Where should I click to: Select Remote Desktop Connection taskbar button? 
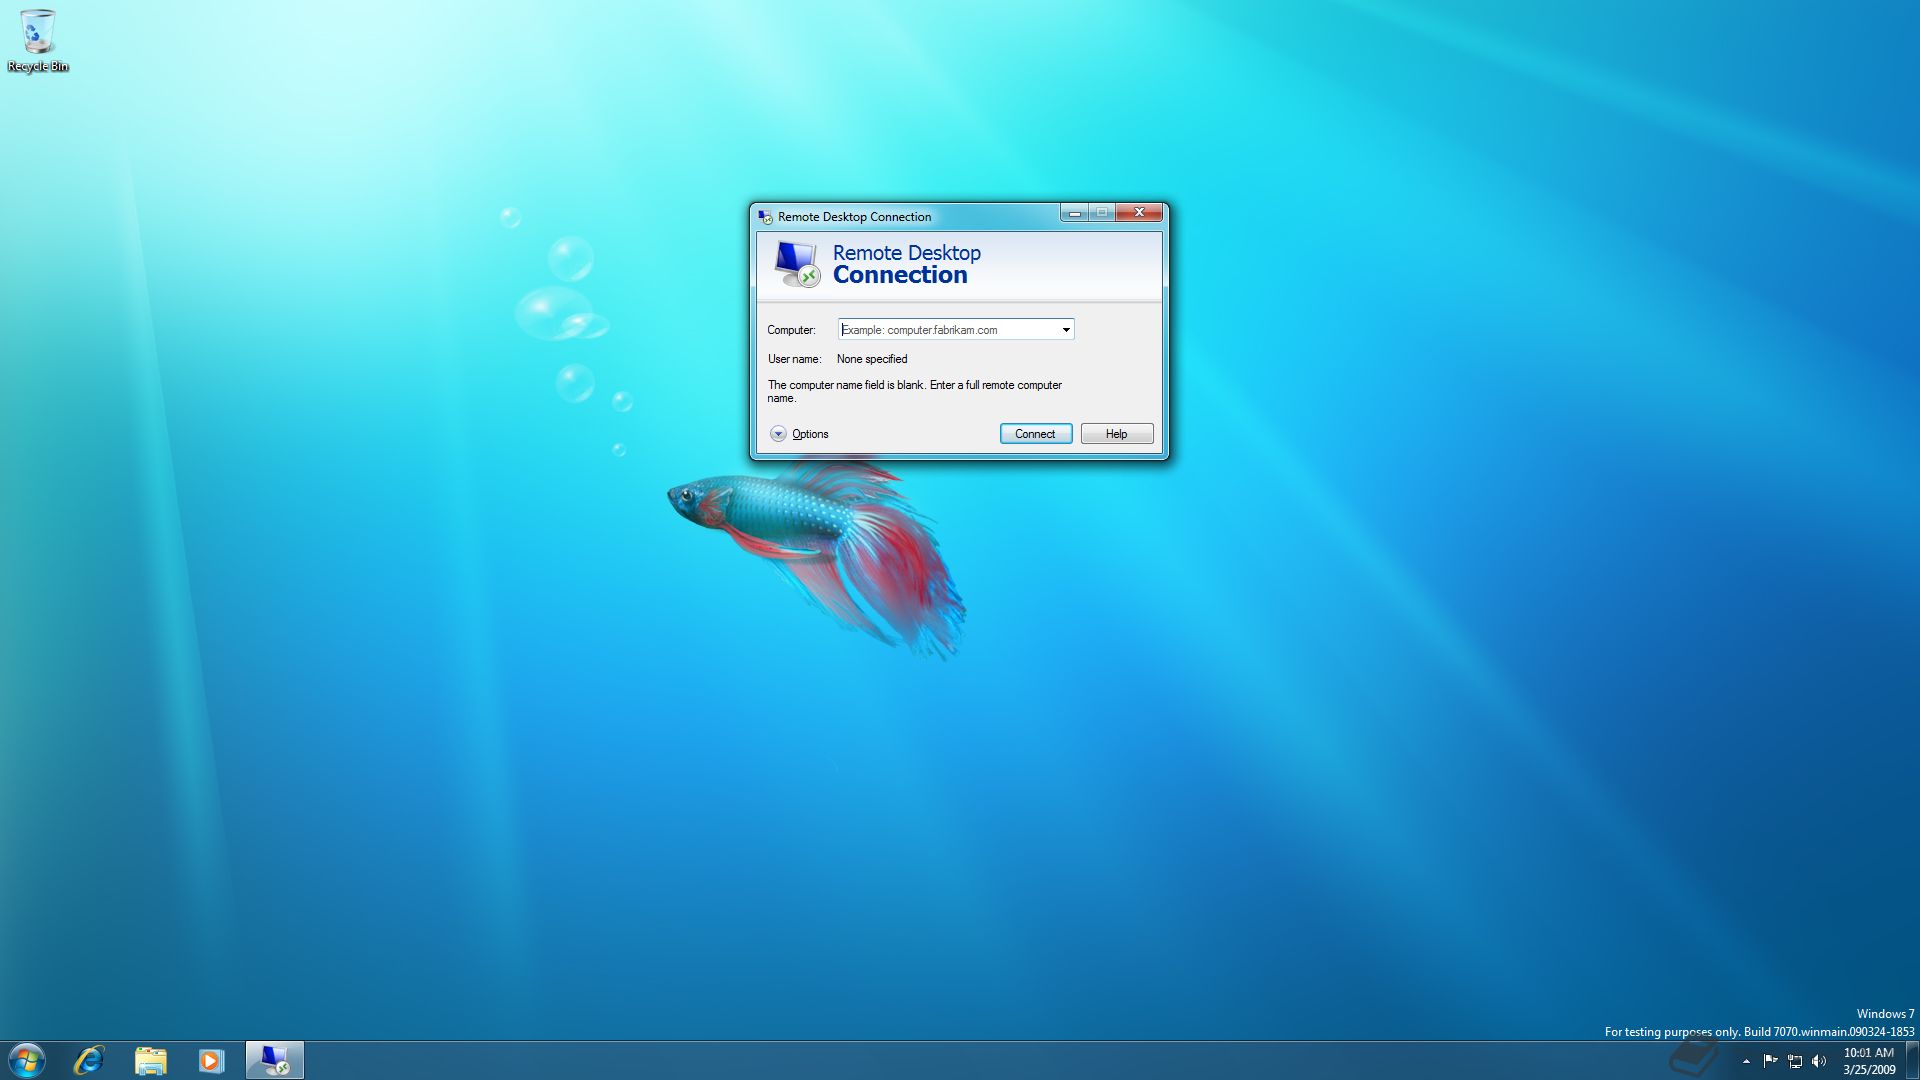click(x=274, y=1060)
